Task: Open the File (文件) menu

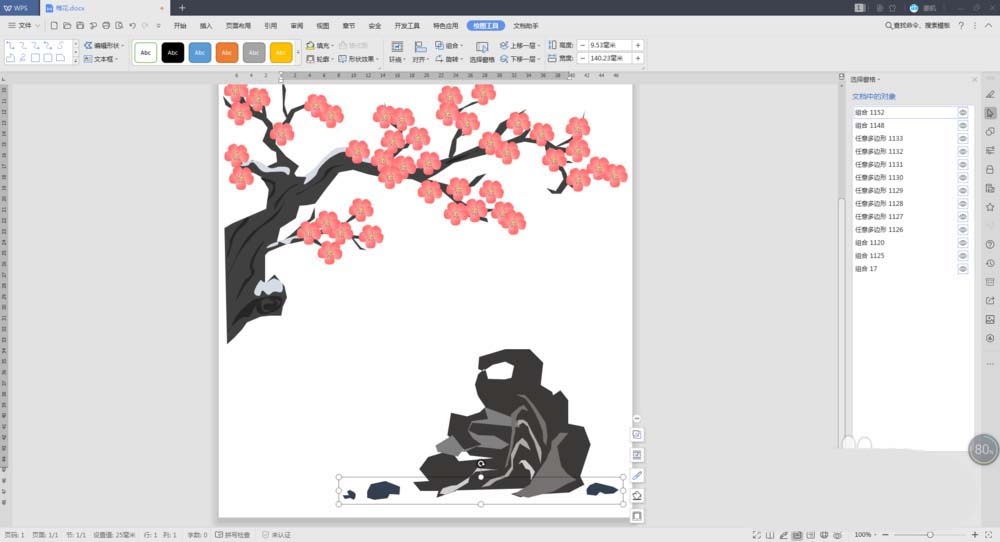Action: tap(24, 26)
